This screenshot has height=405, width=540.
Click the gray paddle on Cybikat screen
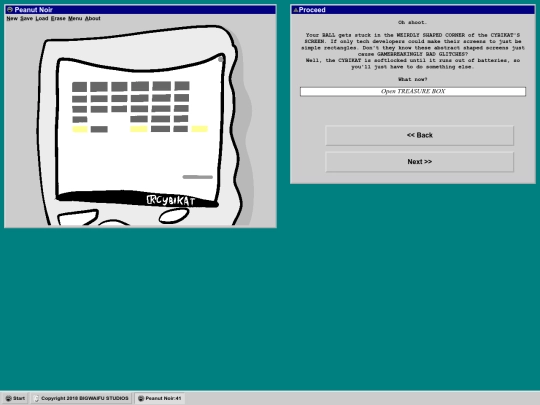(198, 177)
